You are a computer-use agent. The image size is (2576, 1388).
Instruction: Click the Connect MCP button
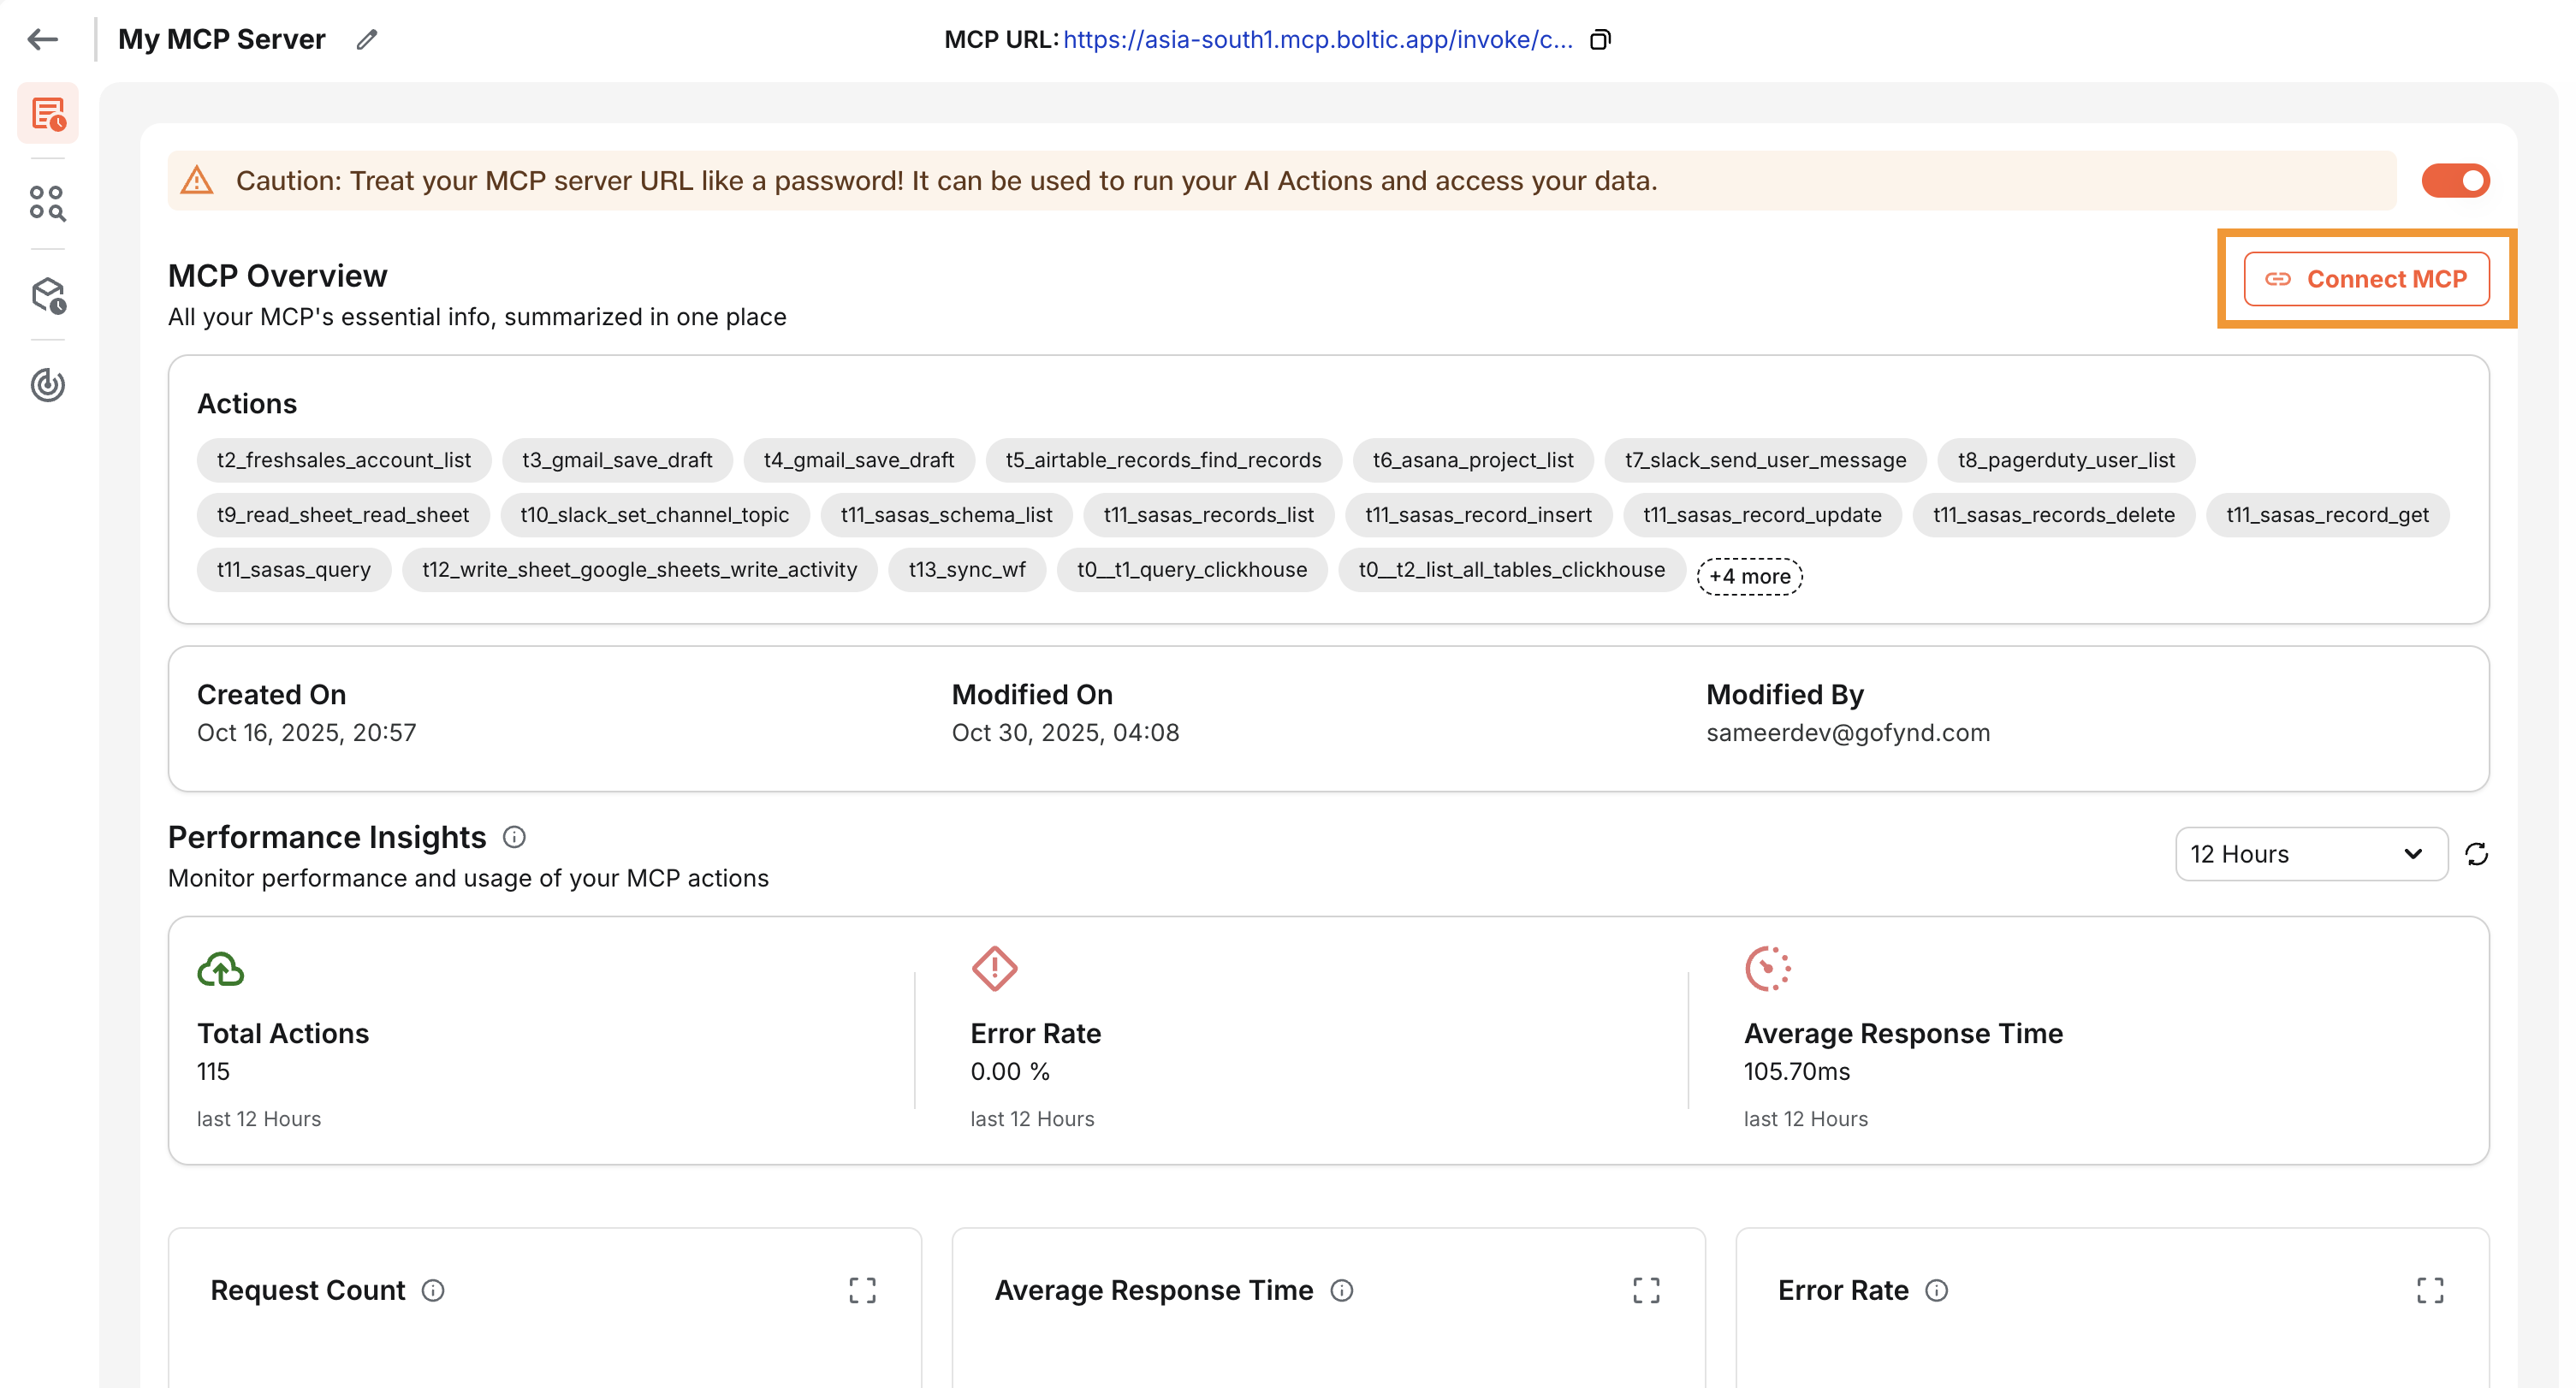2366,279
